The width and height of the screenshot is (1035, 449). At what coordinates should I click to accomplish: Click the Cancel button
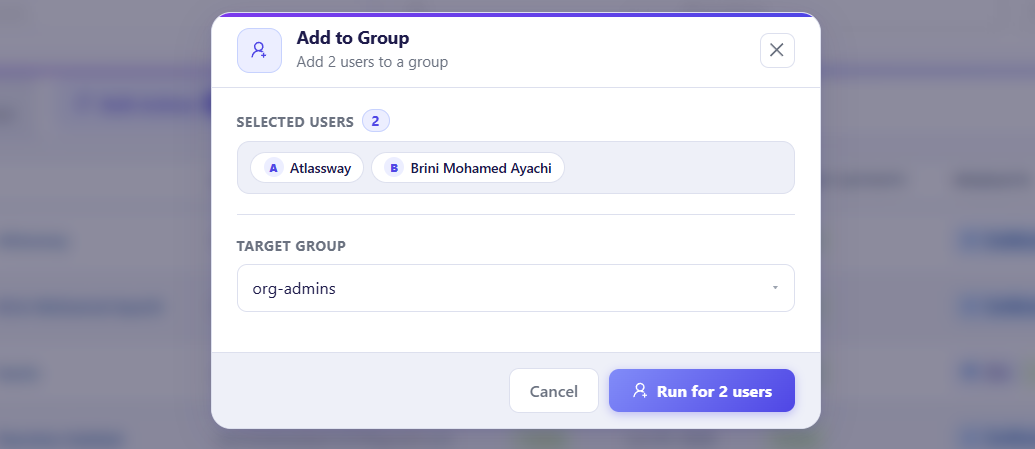pyautogui.click(x=554, y=391)
